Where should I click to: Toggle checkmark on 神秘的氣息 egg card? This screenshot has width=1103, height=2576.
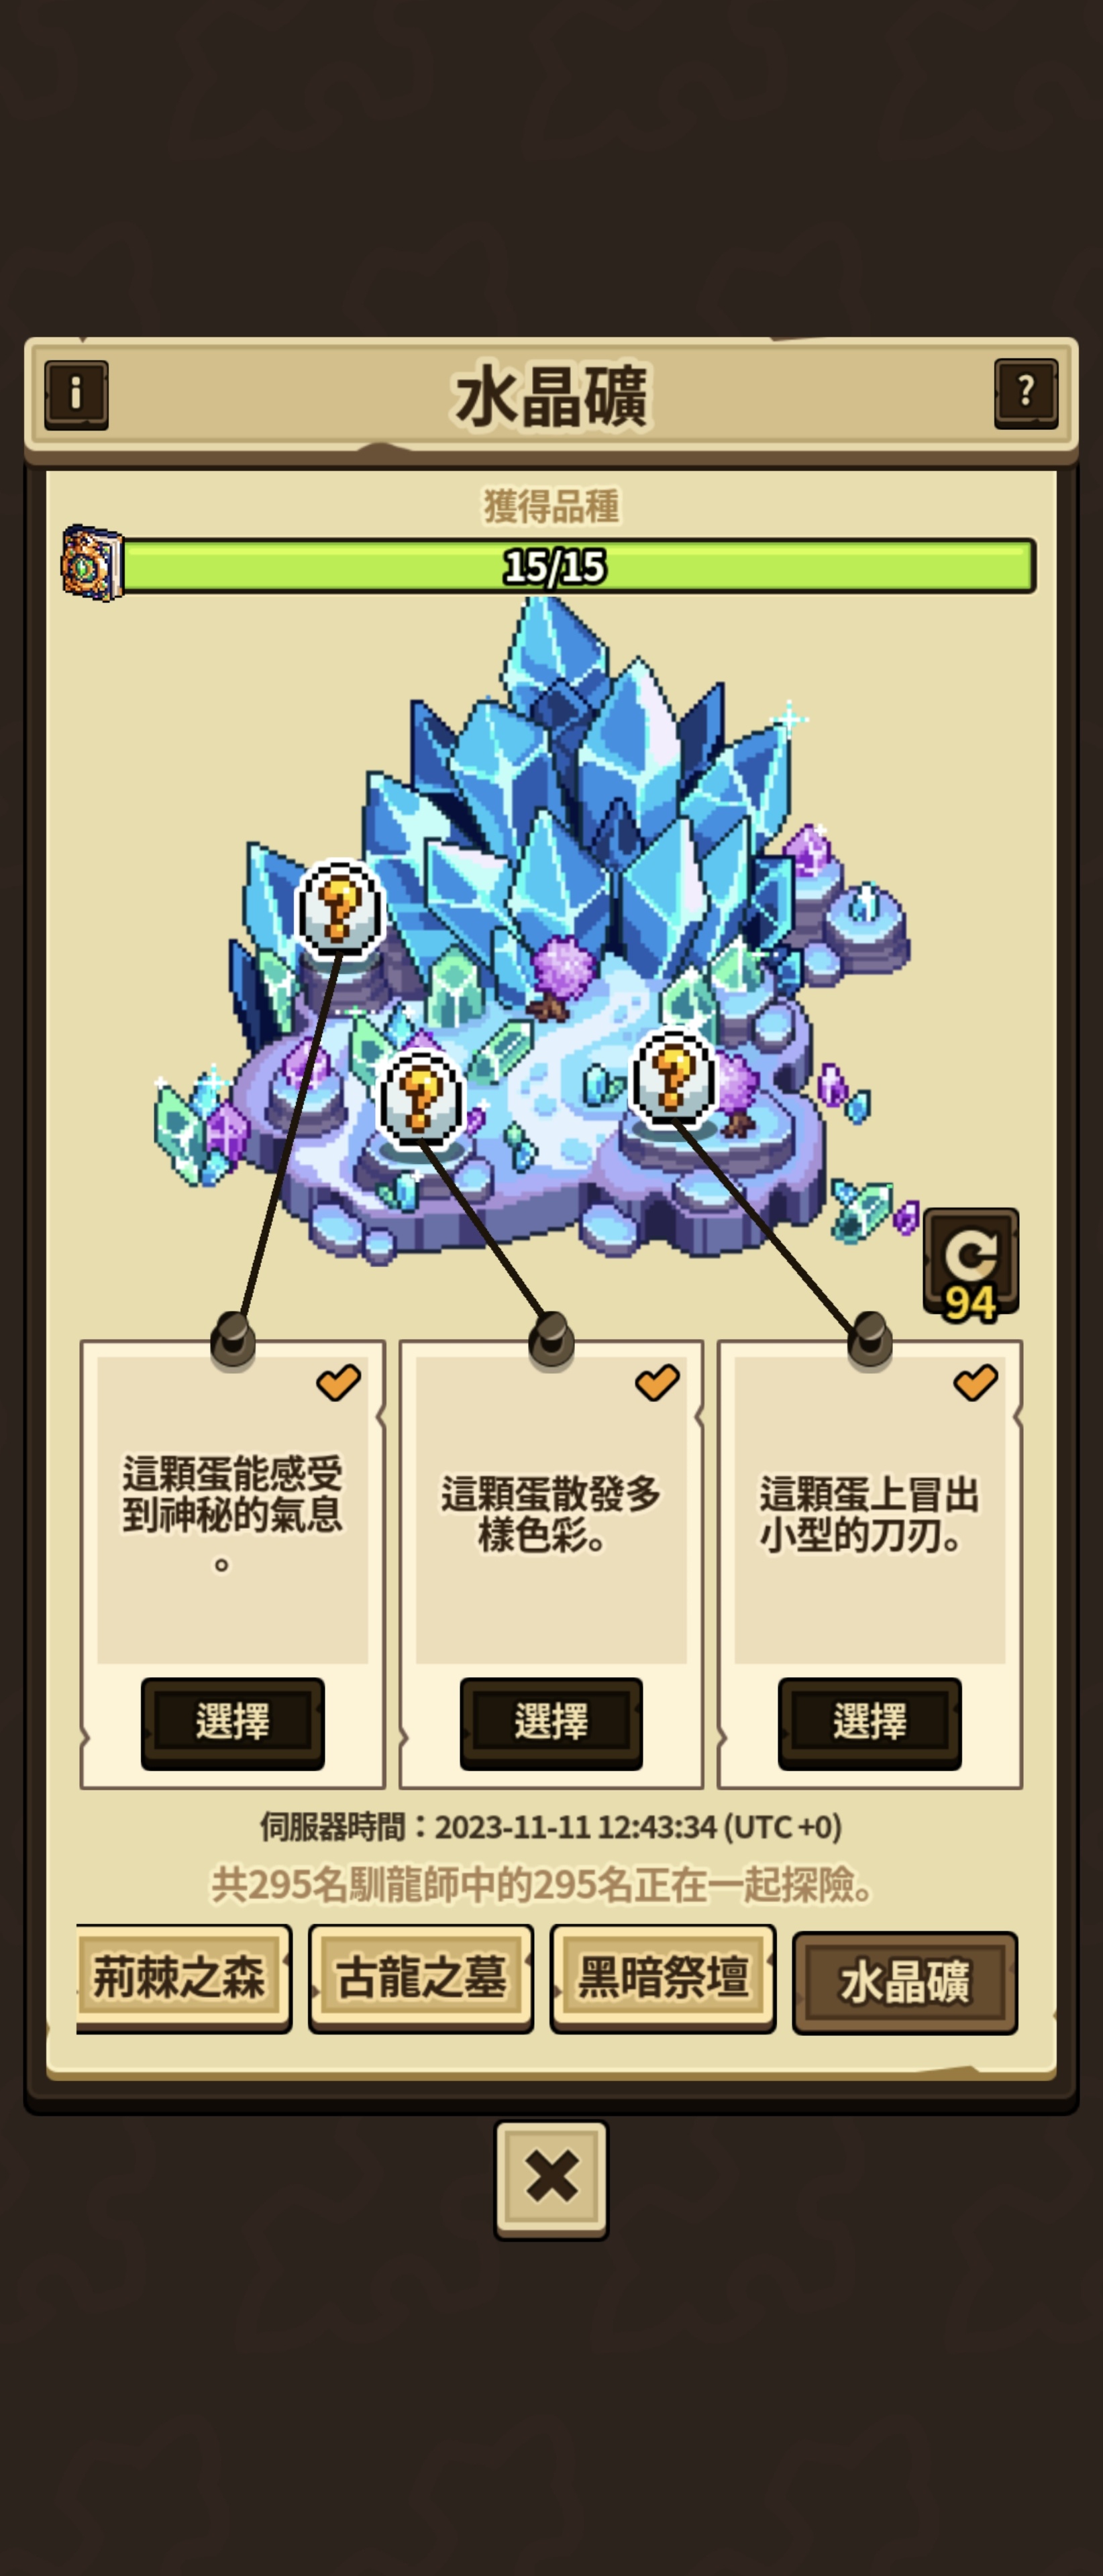click(x=338, y=1382)
